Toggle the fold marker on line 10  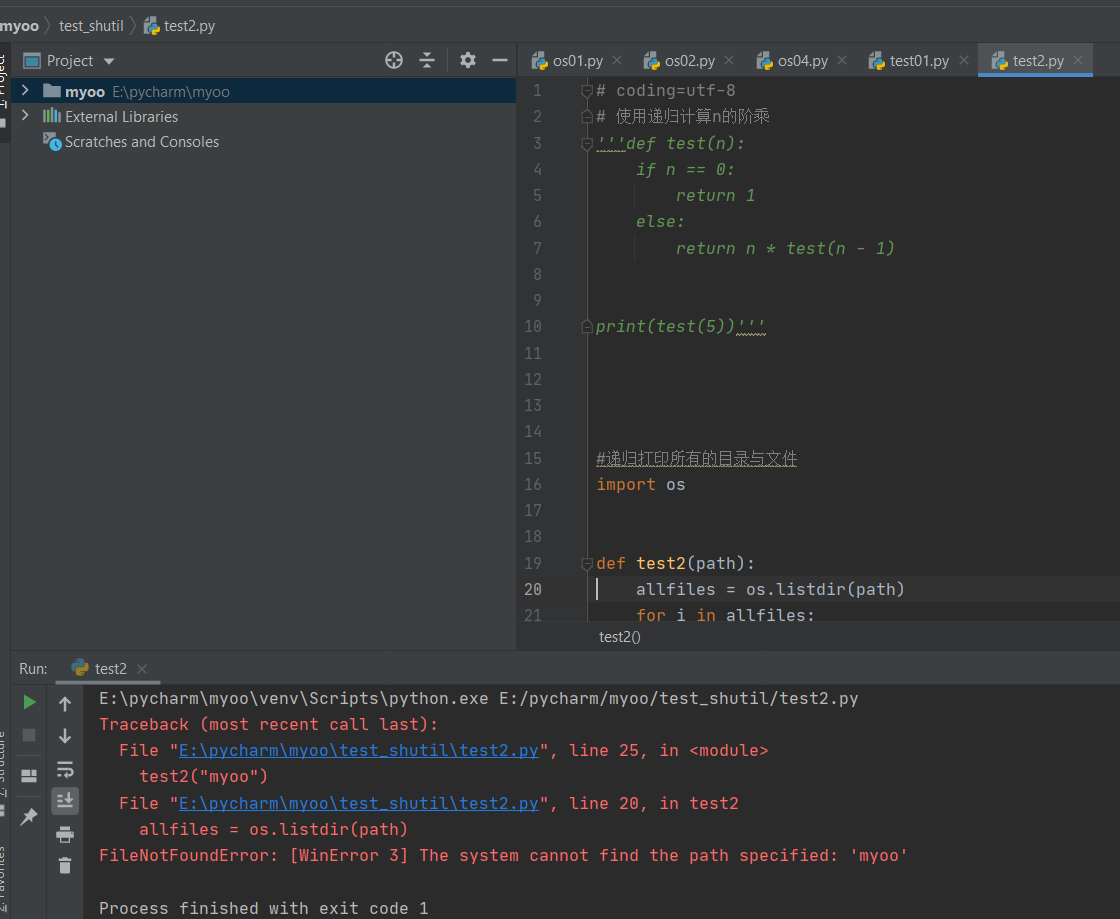(586, 327)
